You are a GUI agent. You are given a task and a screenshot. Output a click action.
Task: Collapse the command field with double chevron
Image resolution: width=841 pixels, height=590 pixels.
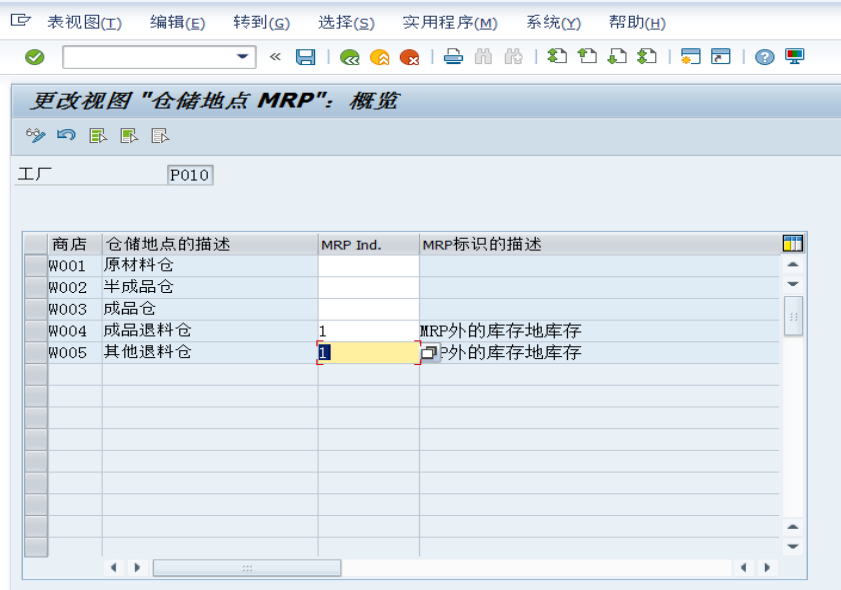point(275,56)
